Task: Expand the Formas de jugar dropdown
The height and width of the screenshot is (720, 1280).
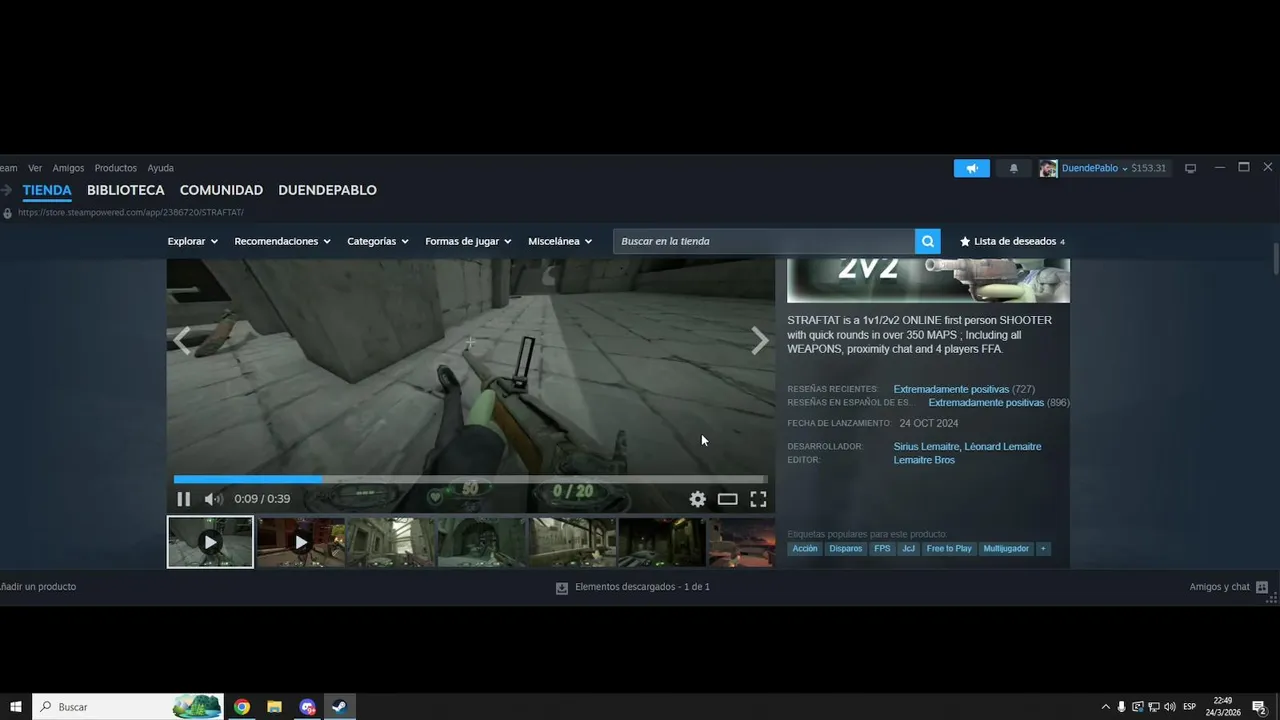Action: point(468,241)
